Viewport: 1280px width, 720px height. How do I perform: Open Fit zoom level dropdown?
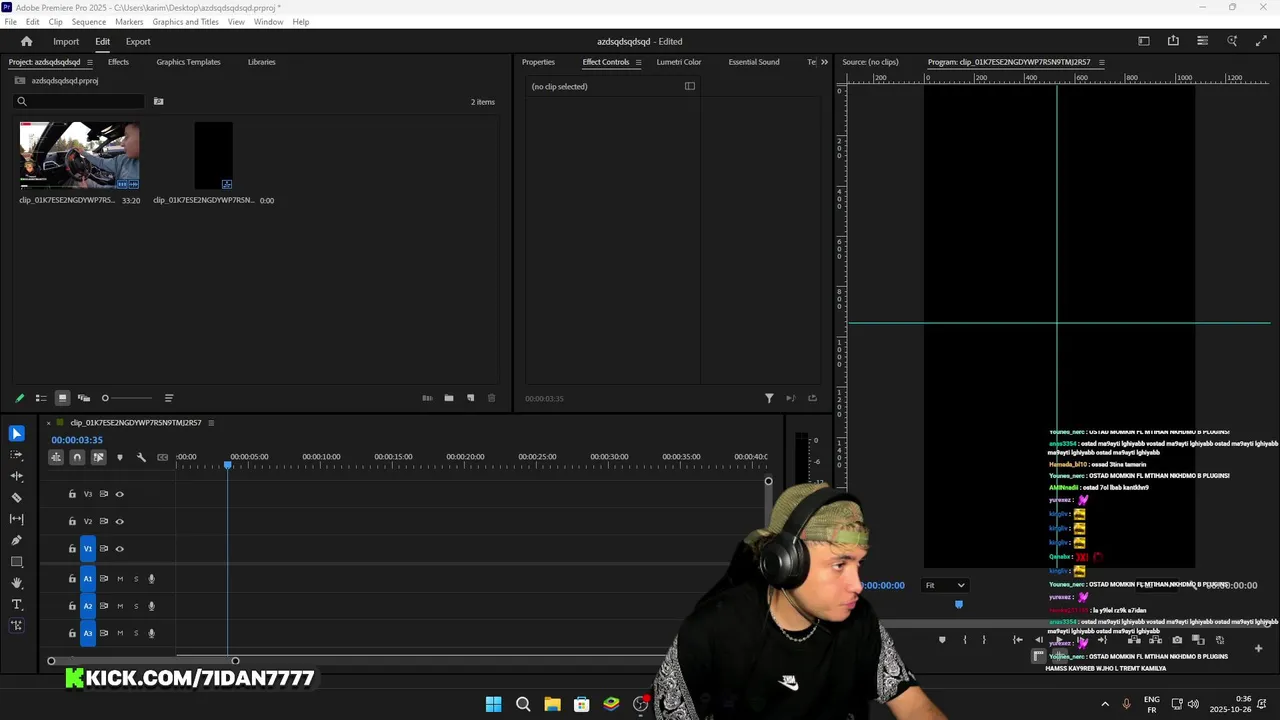(945, 585)
